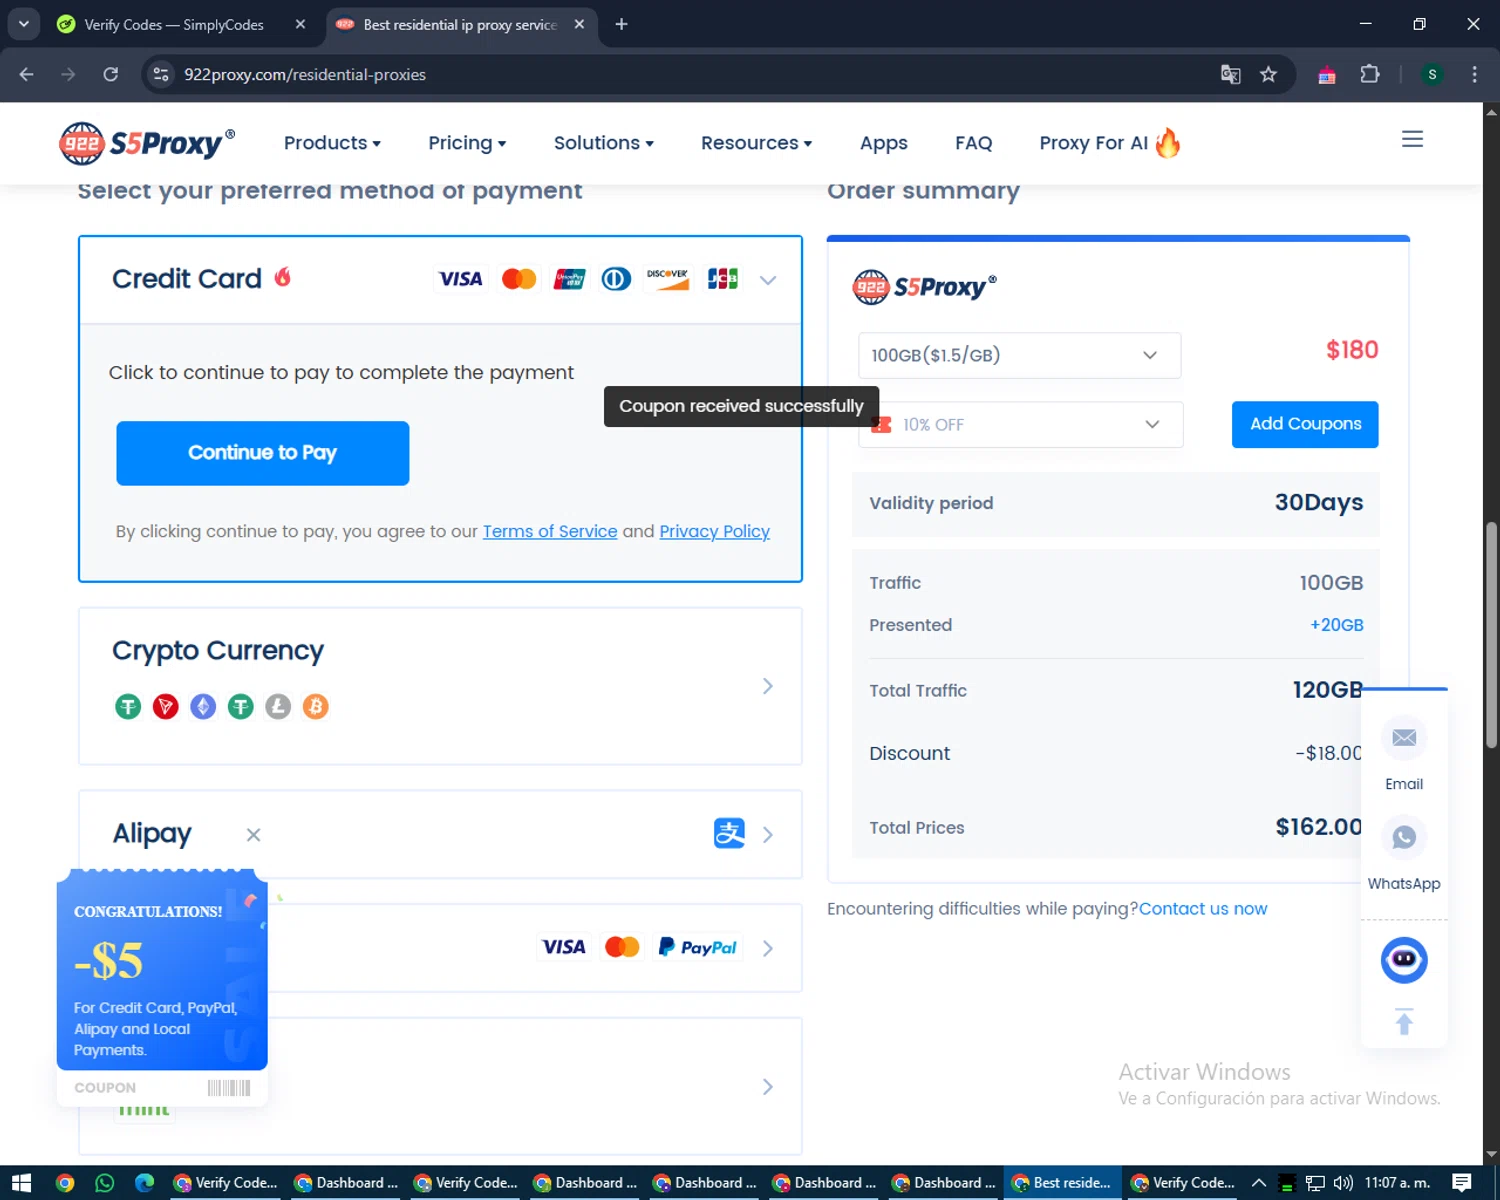Open Chrome profile avatar S

point(1432,74)
